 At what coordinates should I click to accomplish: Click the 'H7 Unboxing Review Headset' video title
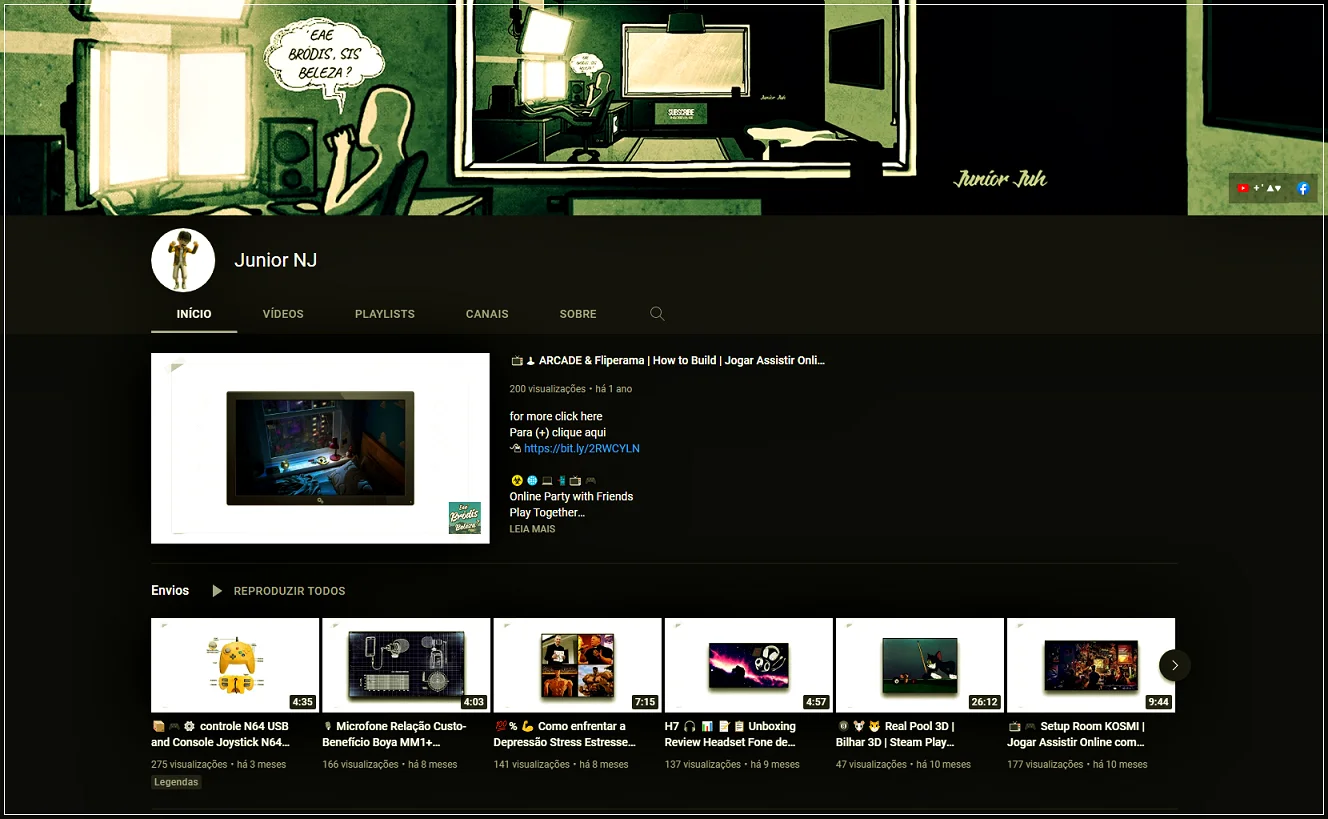731,734
